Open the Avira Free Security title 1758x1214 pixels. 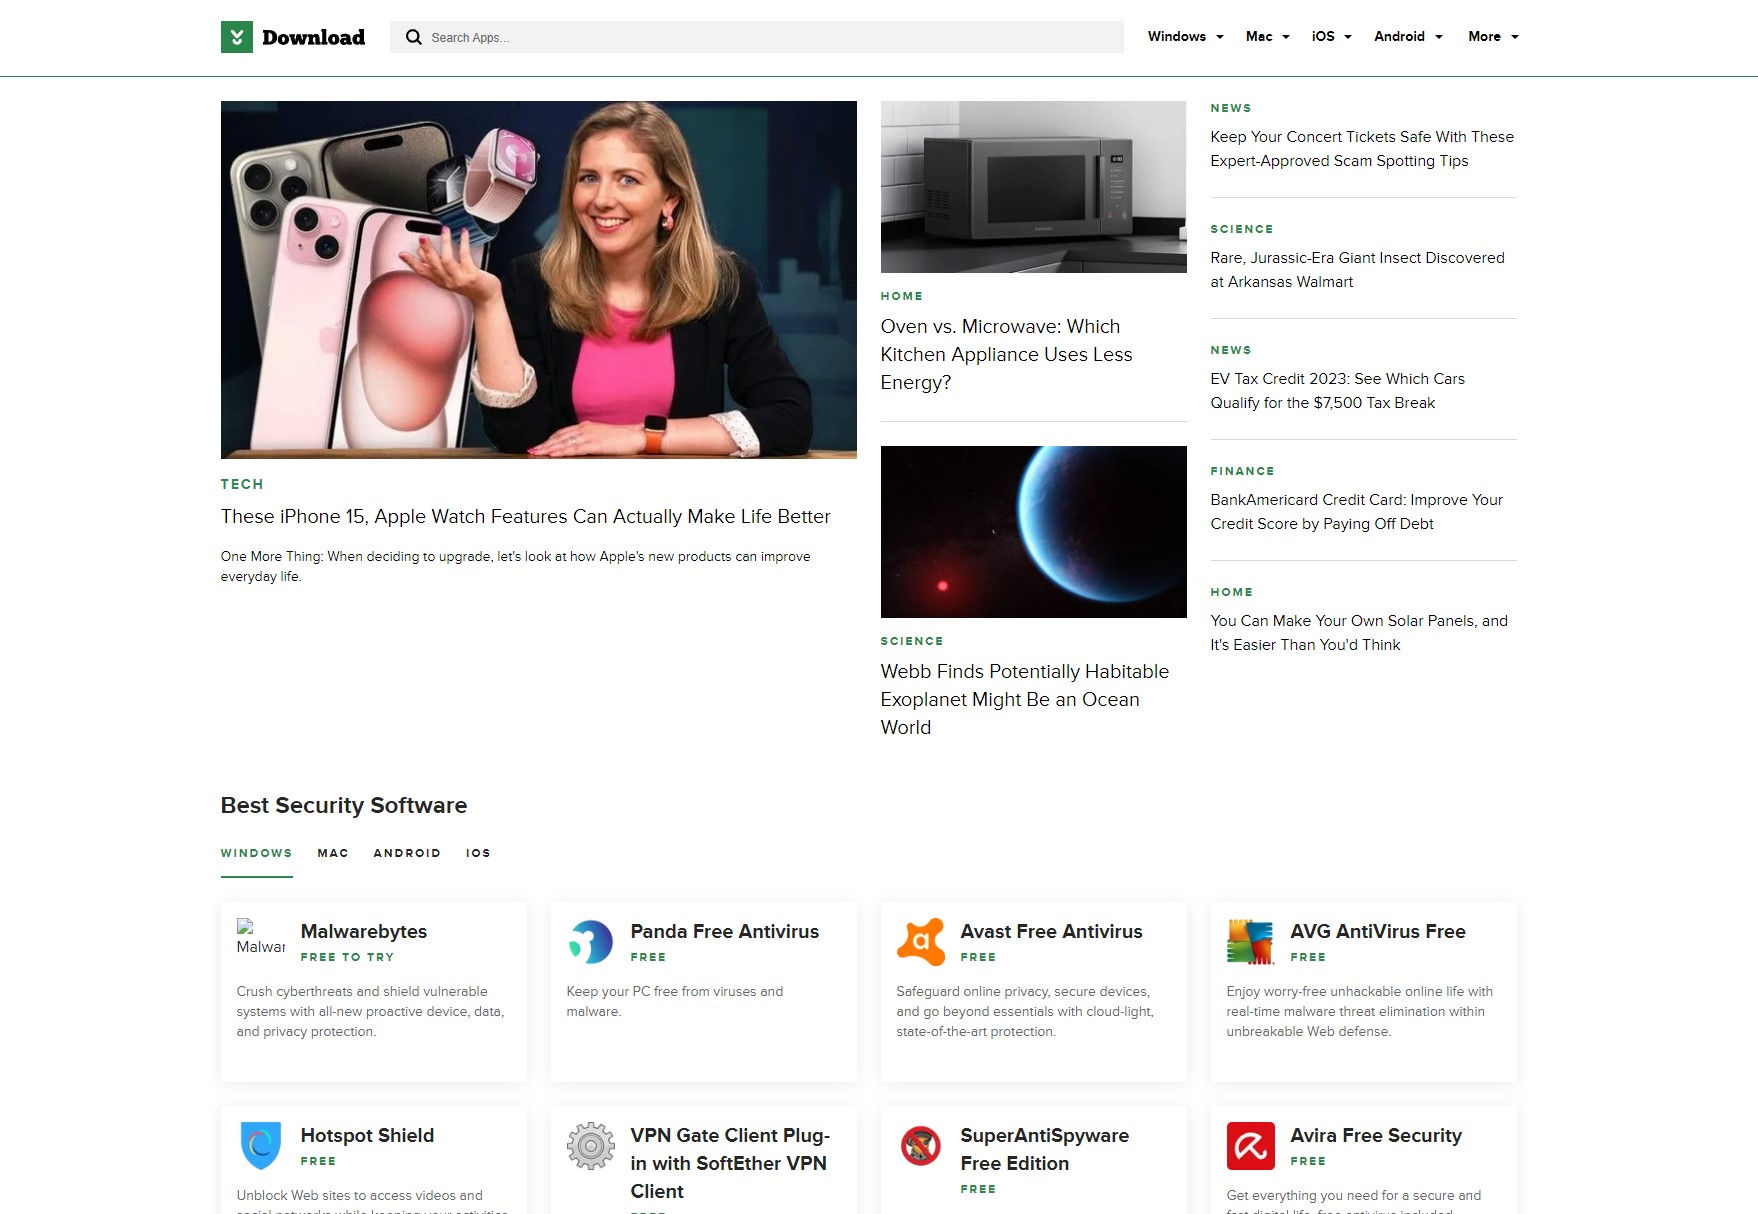coord(1376,1135)
